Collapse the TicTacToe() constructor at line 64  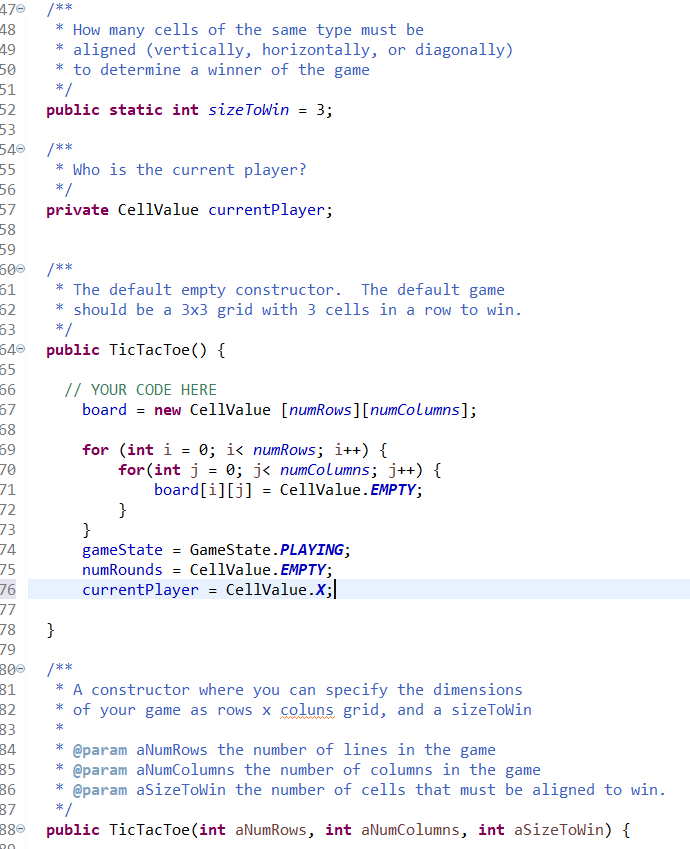(21, 349)
